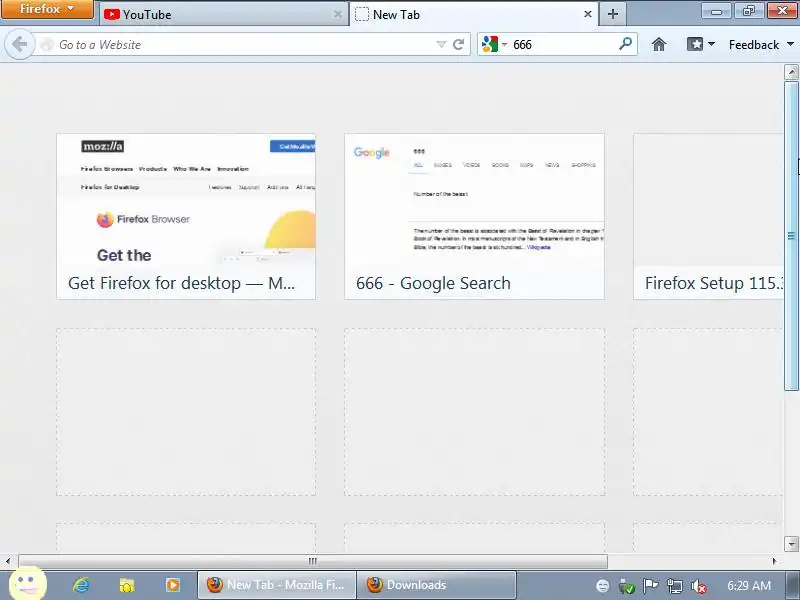
Task: Open Get Firefox for desktop thumbnail
Action: pyautogui.click(x=186, y=216)
